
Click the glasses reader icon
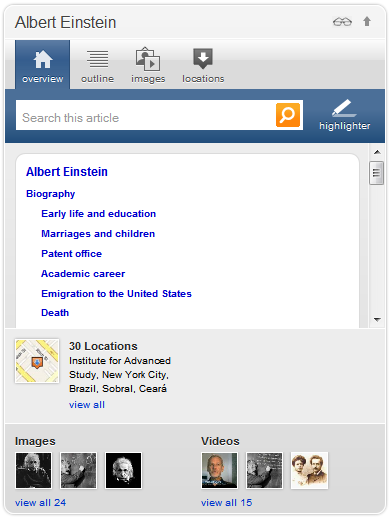click(342, 22)
